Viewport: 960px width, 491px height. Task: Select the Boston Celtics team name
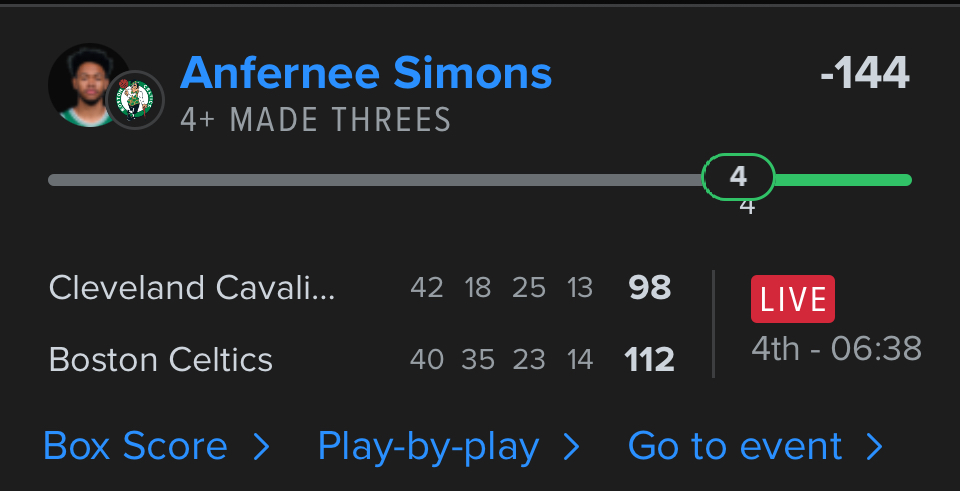click(160, 359)
